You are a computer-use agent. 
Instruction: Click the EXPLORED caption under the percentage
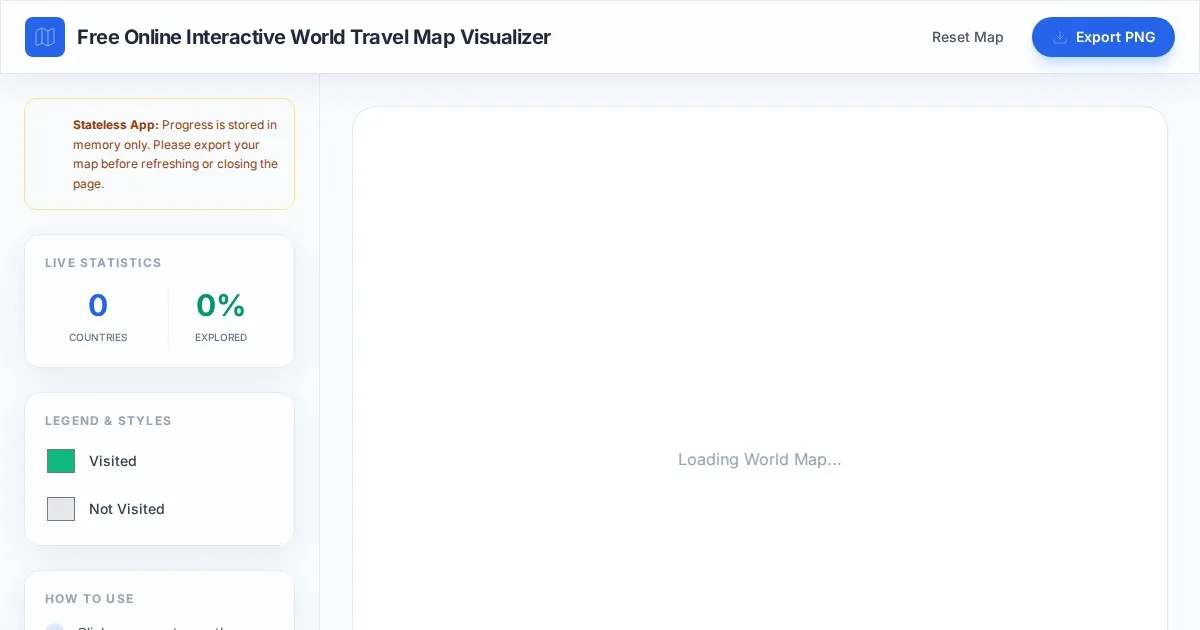pos(221,338)
